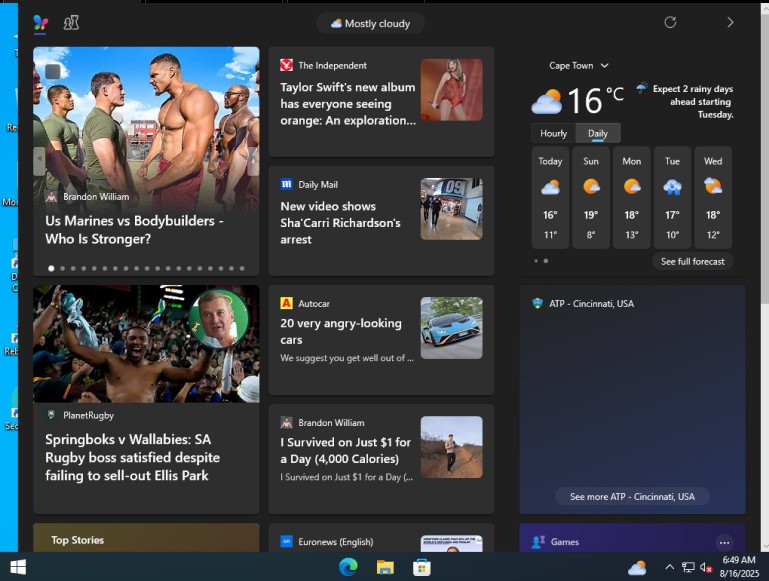Viewport: 769px width, 581px height.
Task: Click the Autocar source logo
Action: point(286,303)
